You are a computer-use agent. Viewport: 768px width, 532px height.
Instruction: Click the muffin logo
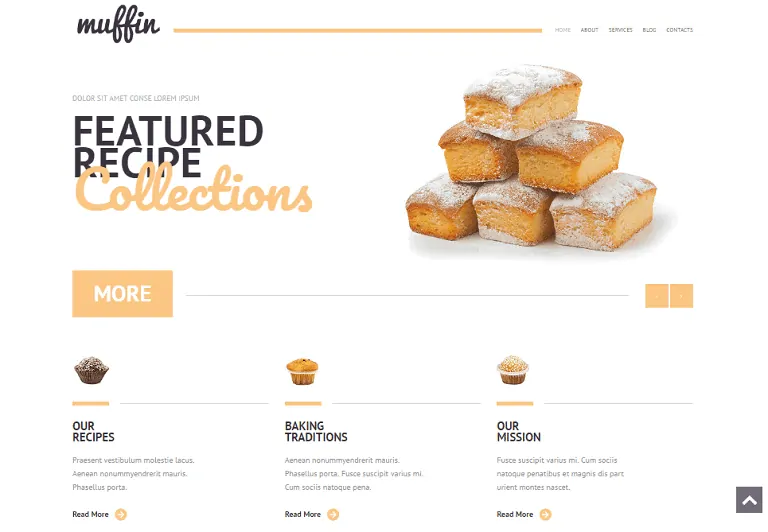pyautogui.click(x=118, y=24)
